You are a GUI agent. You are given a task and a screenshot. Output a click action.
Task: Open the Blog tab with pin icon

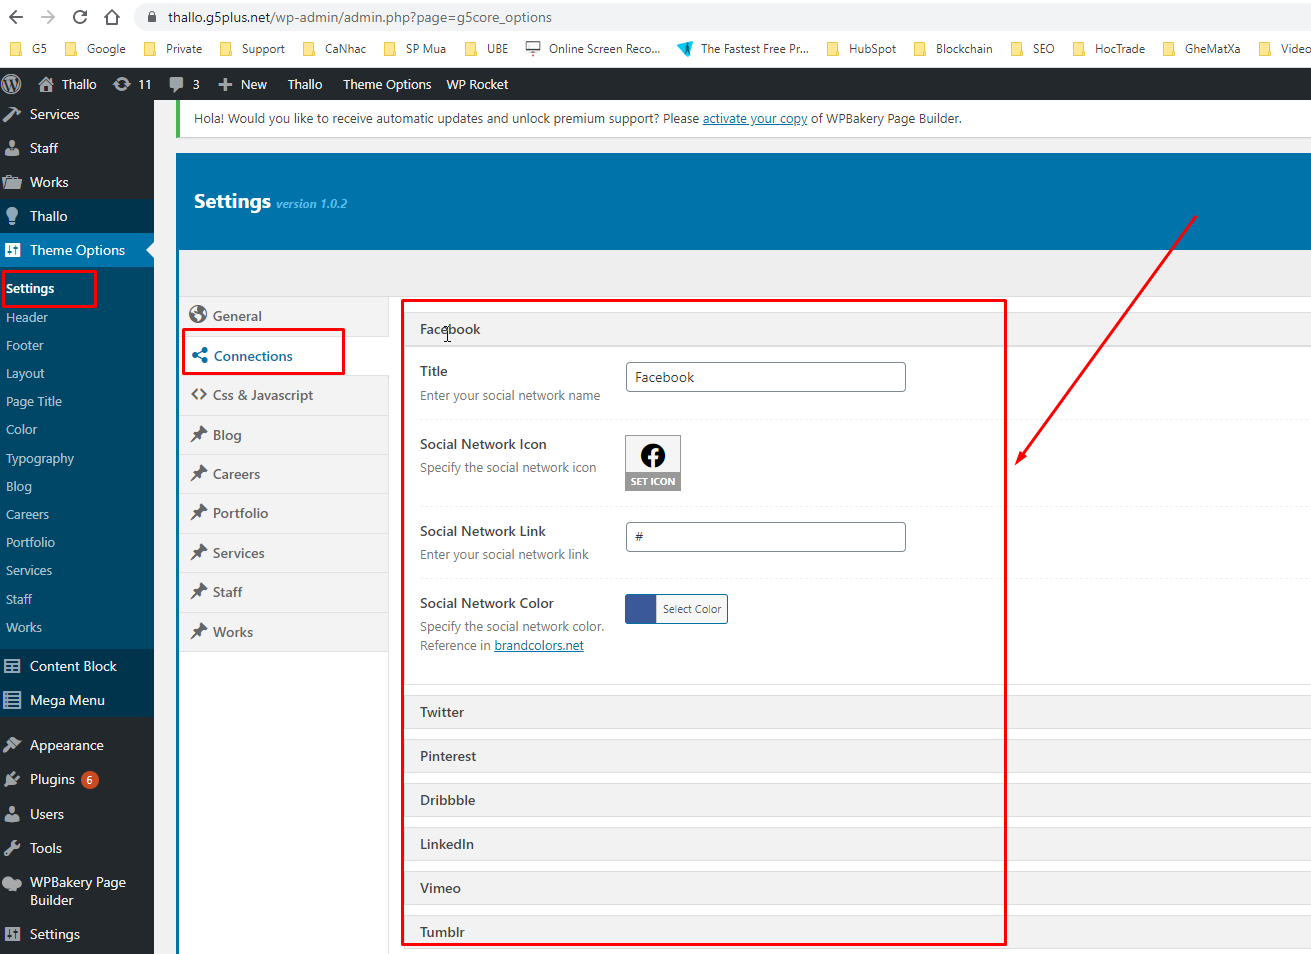[284, 435]
